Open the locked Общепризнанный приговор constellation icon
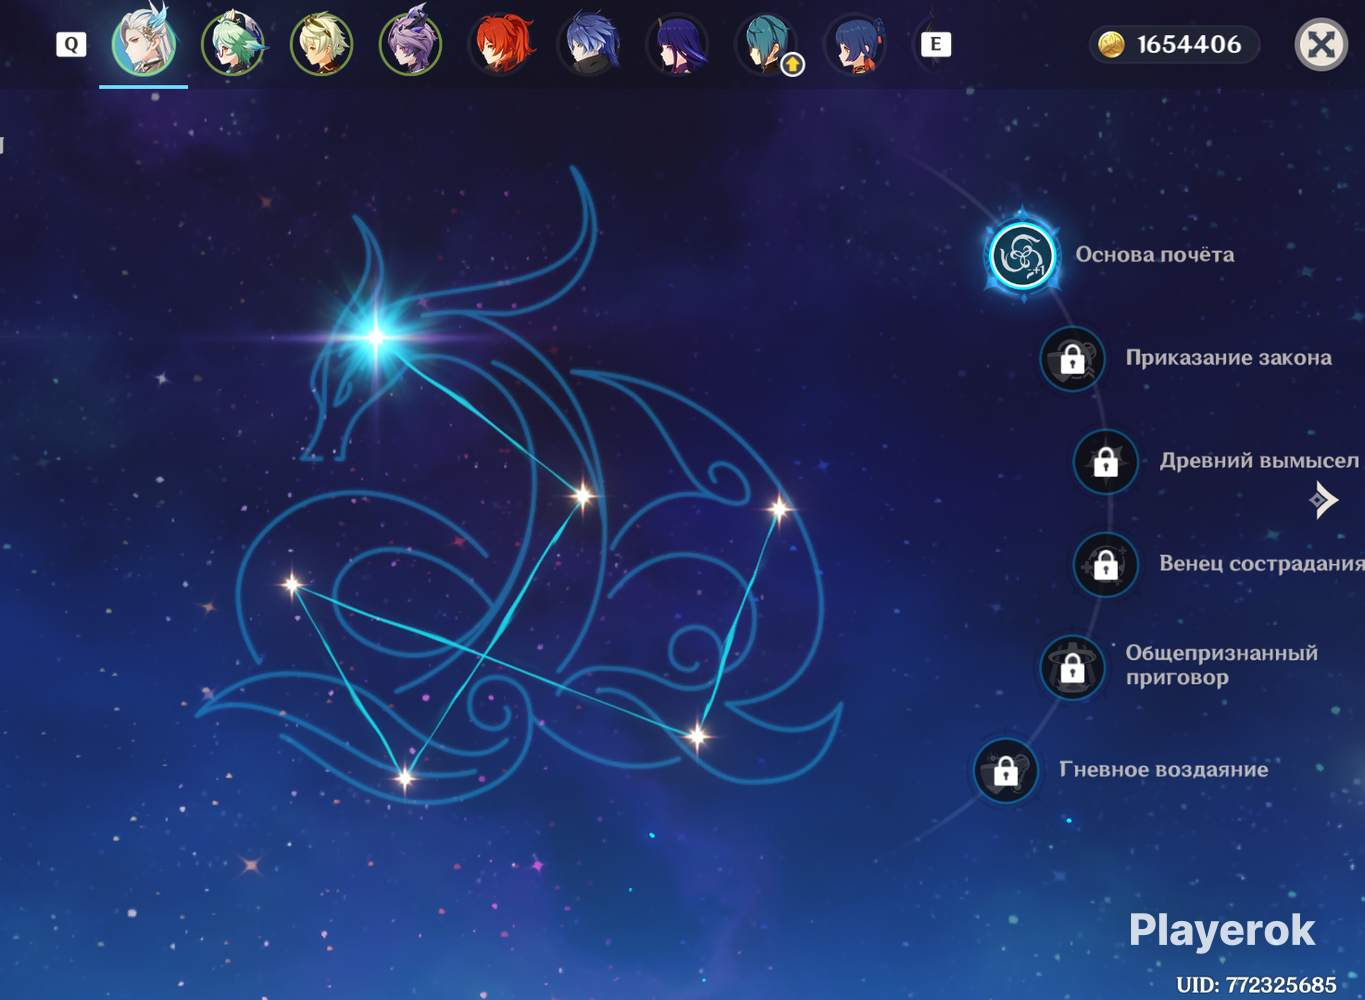 point(1072,666)
